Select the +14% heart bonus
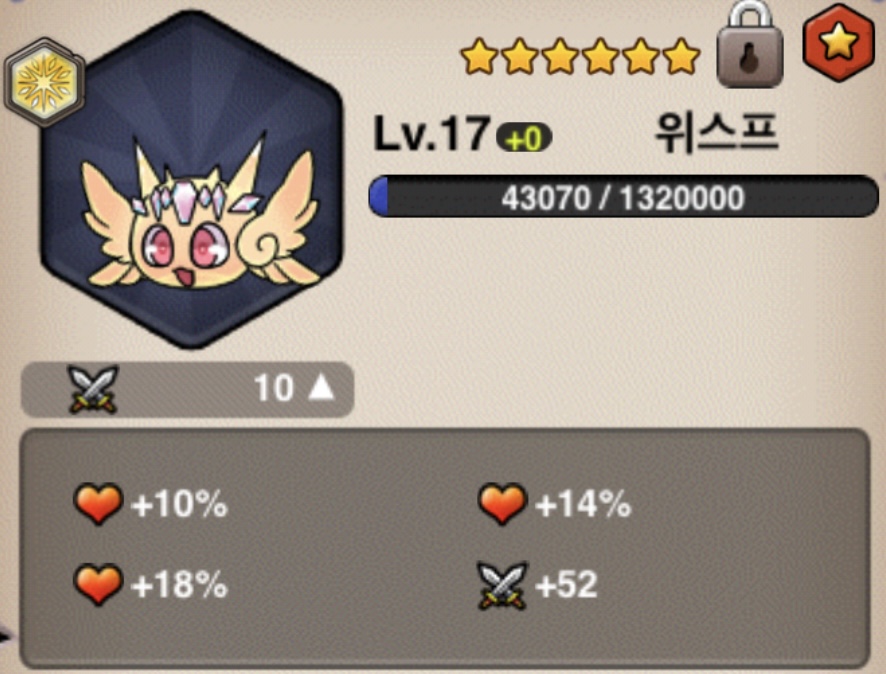This screenshot has width=886, height=674. 554,503
